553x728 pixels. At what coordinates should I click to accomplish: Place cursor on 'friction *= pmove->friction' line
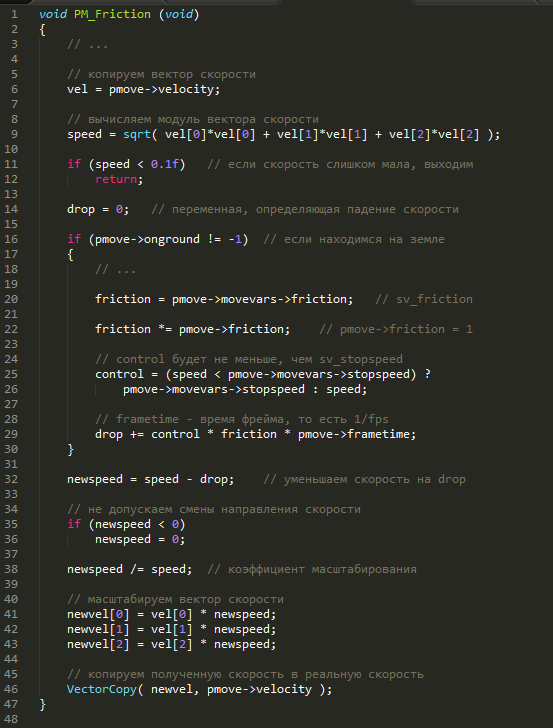[x=193, y=329]
